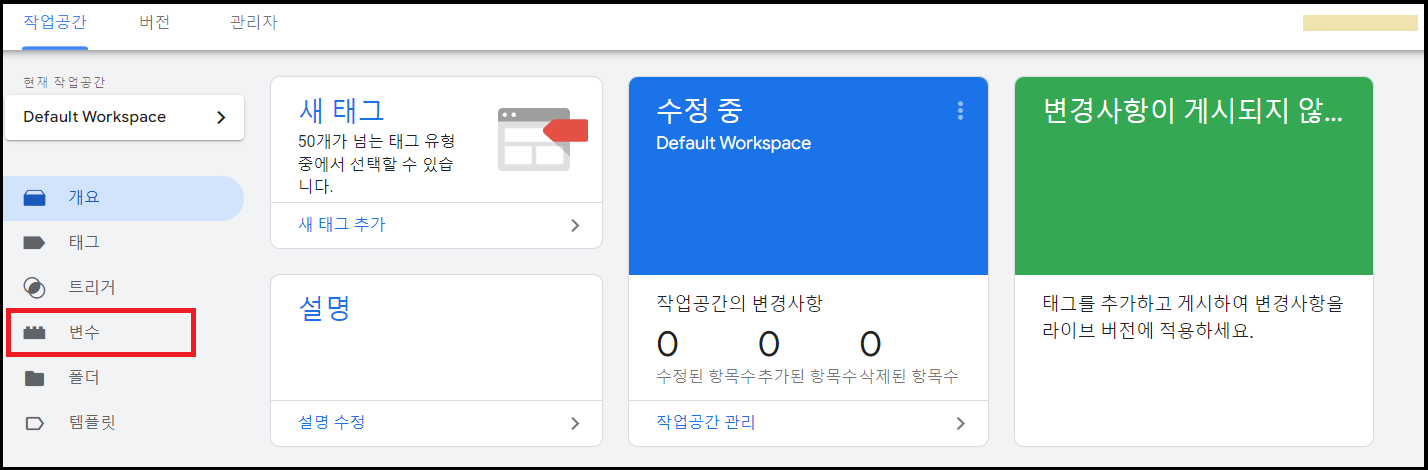Click the 새 태그 card heading

pos(341,109)
